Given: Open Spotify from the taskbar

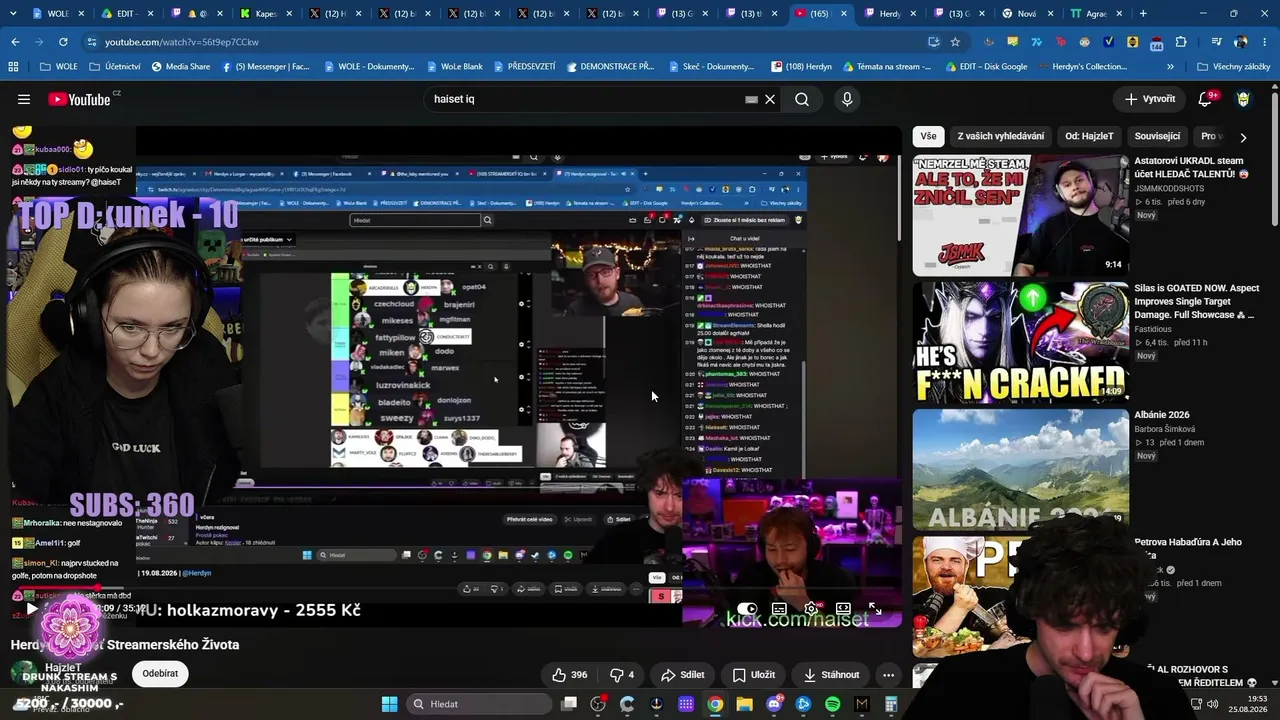Looking at the screenshot, I should coord(833,704).
